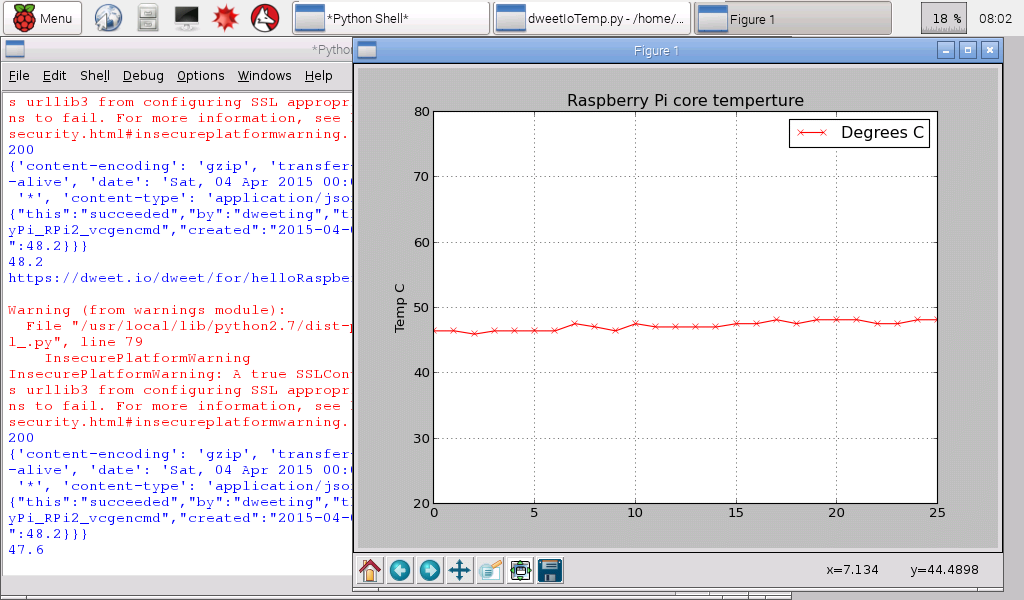Select the Zoom to rectangle tool
1024x600 pixels.
[490, 570]
